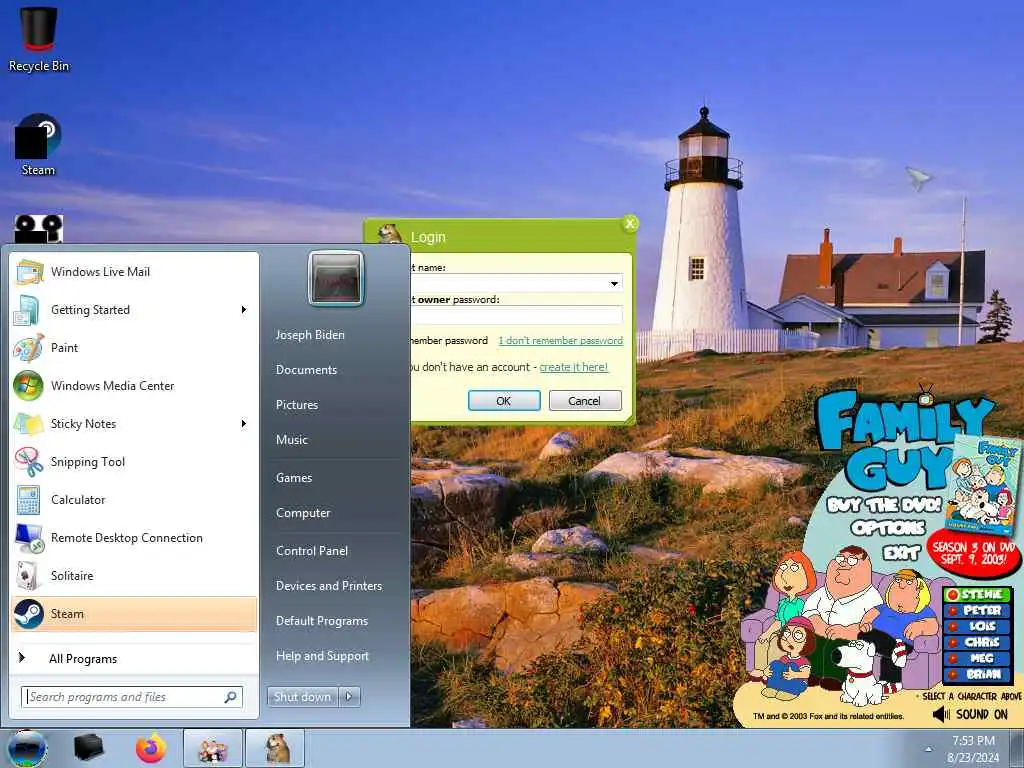Select the Meg character option
The height and width of the screenshot is (768, 1024).
tap(978, 658)
